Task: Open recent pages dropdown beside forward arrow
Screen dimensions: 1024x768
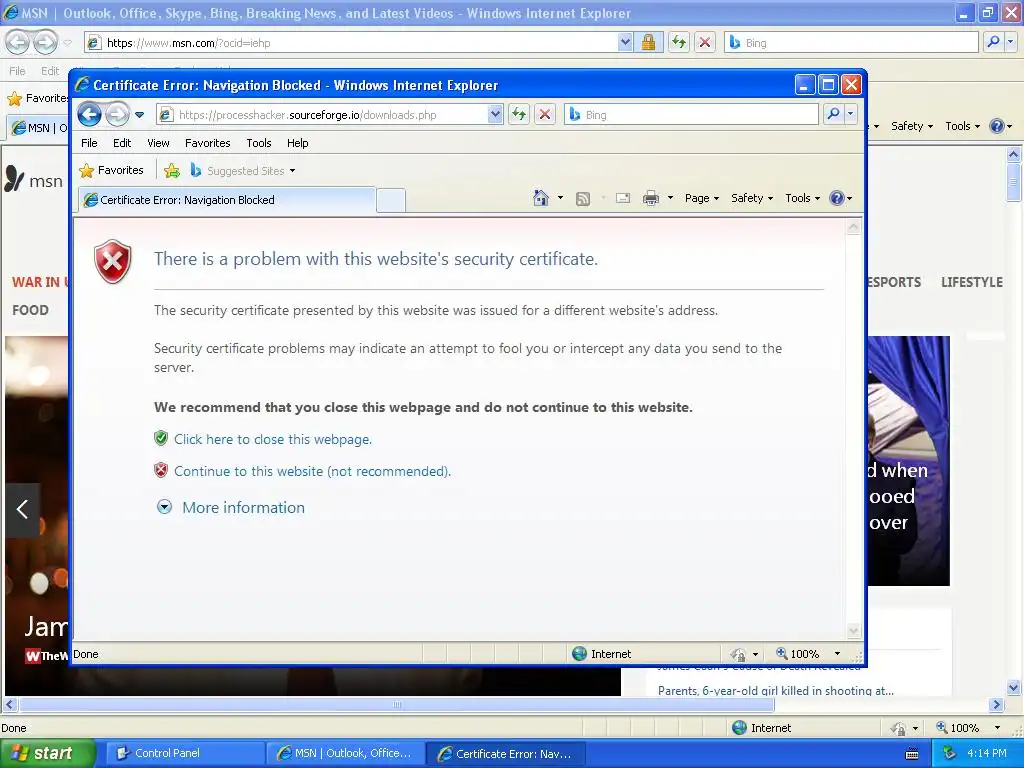Action: point(139,115)
